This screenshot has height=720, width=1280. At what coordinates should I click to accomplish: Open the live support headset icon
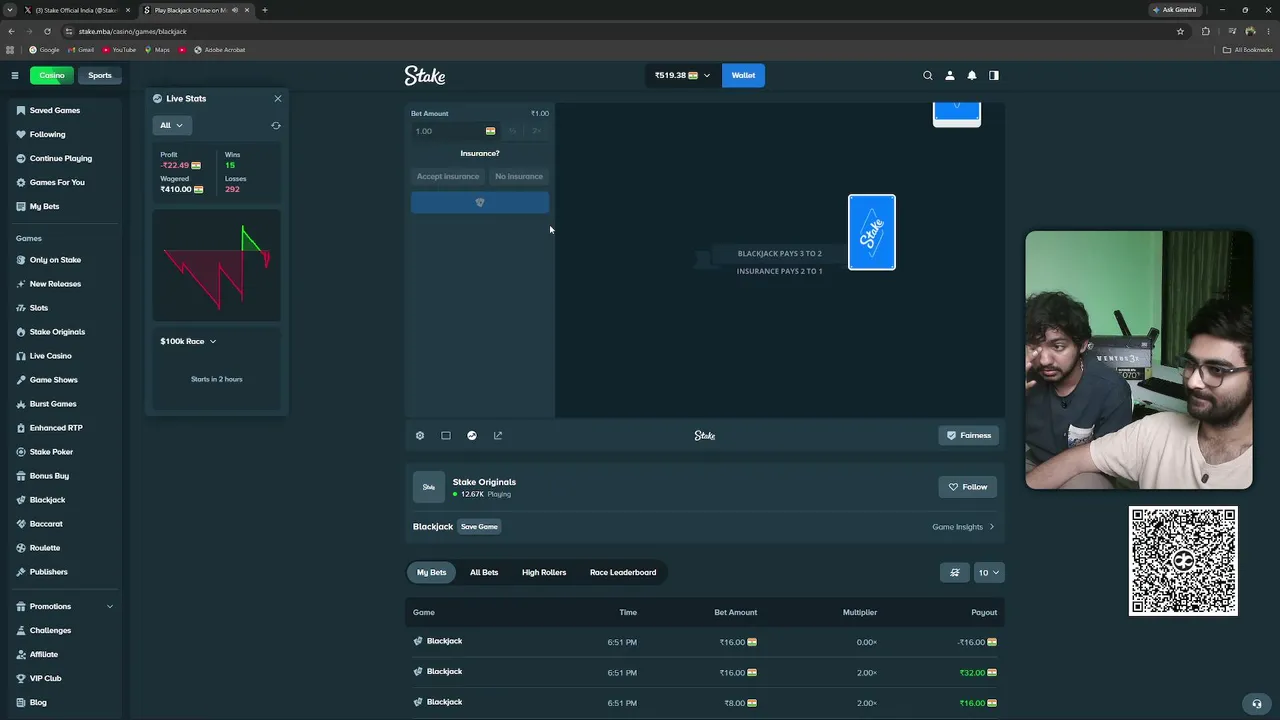[1257, 703]
